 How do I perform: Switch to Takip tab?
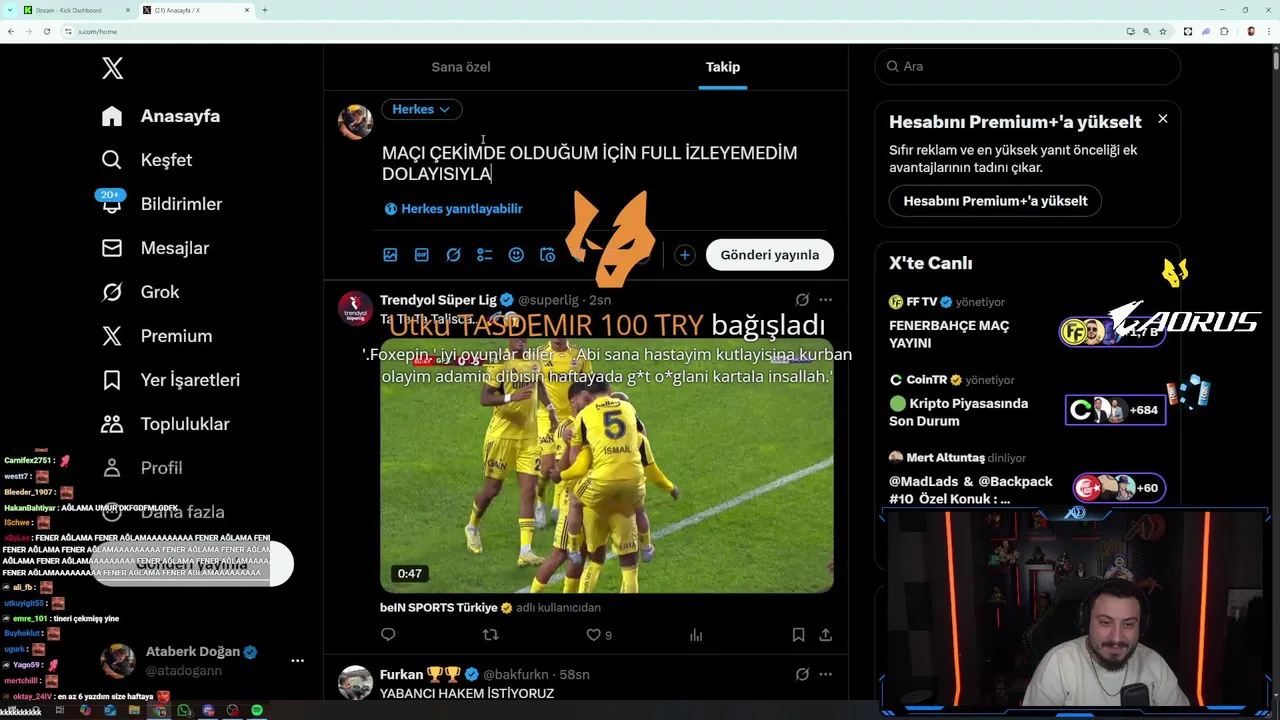[x=723, y=67]
